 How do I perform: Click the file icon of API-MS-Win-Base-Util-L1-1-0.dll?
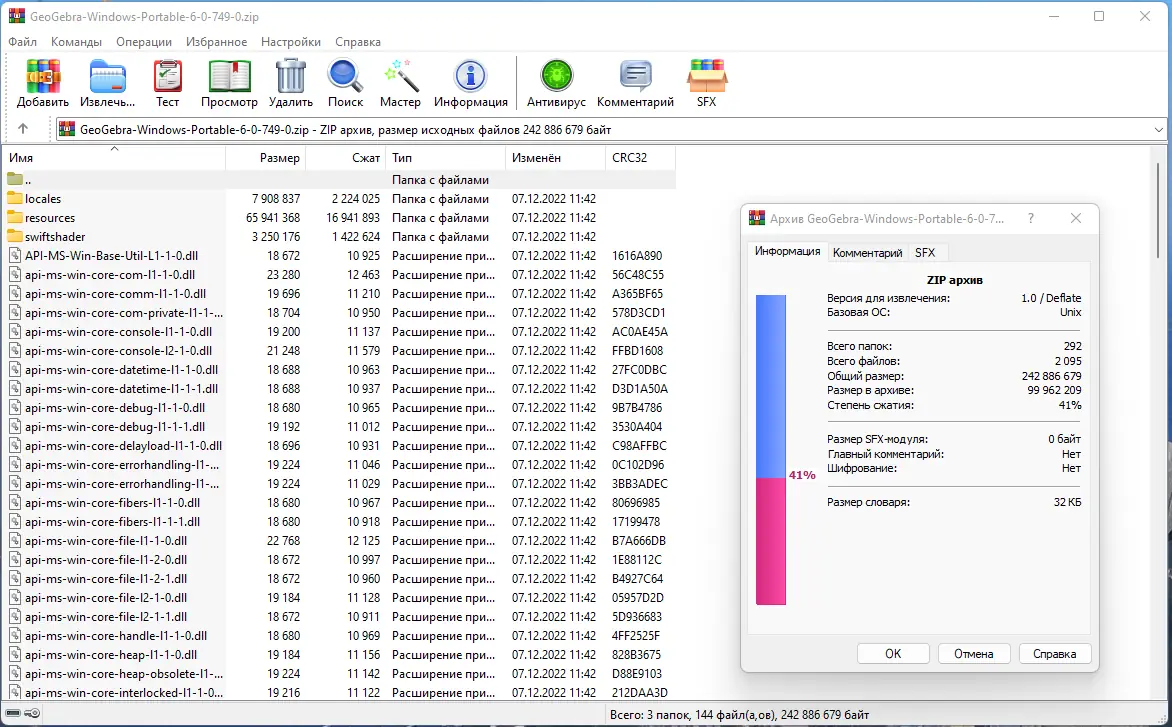15,256
